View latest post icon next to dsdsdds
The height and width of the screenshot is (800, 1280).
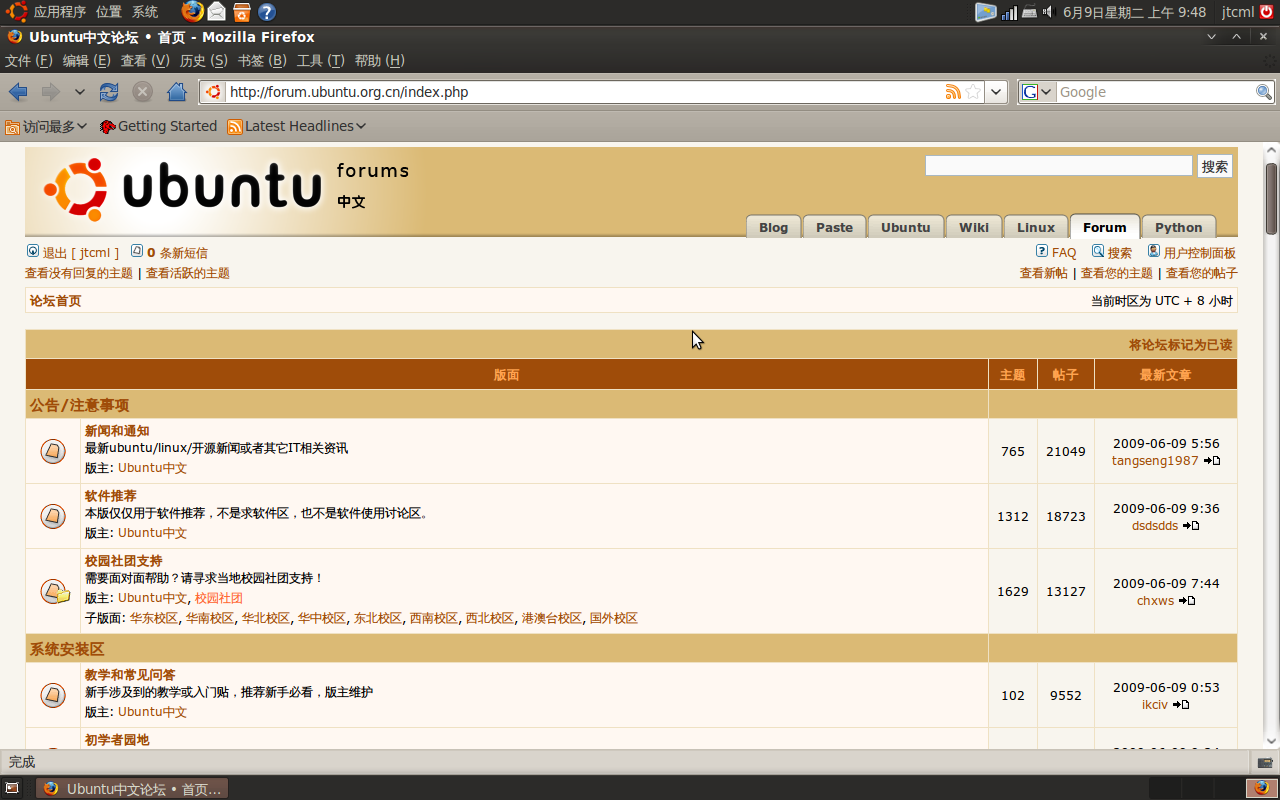[x=1191, y=526]
